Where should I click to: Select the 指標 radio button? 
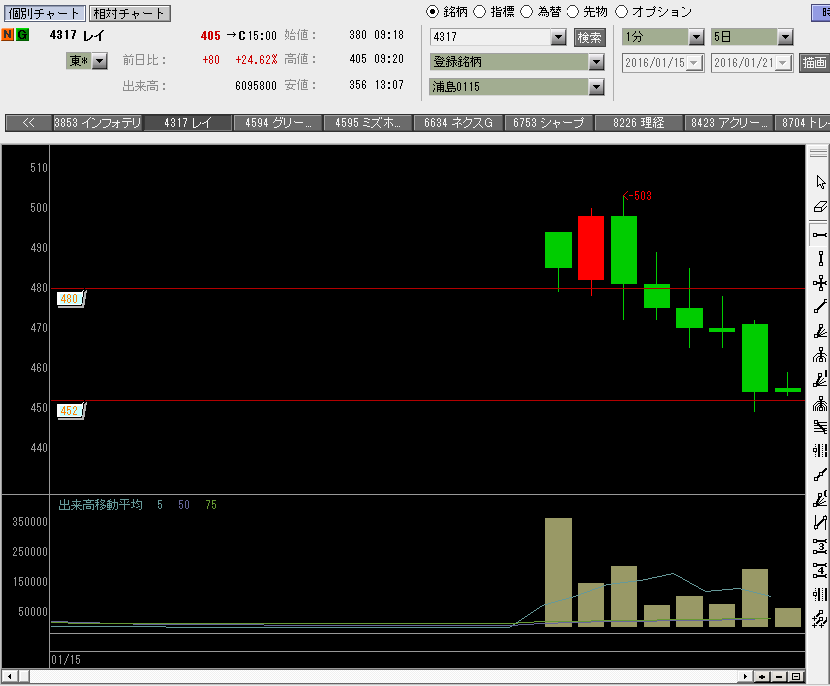[x=480, y=12]
